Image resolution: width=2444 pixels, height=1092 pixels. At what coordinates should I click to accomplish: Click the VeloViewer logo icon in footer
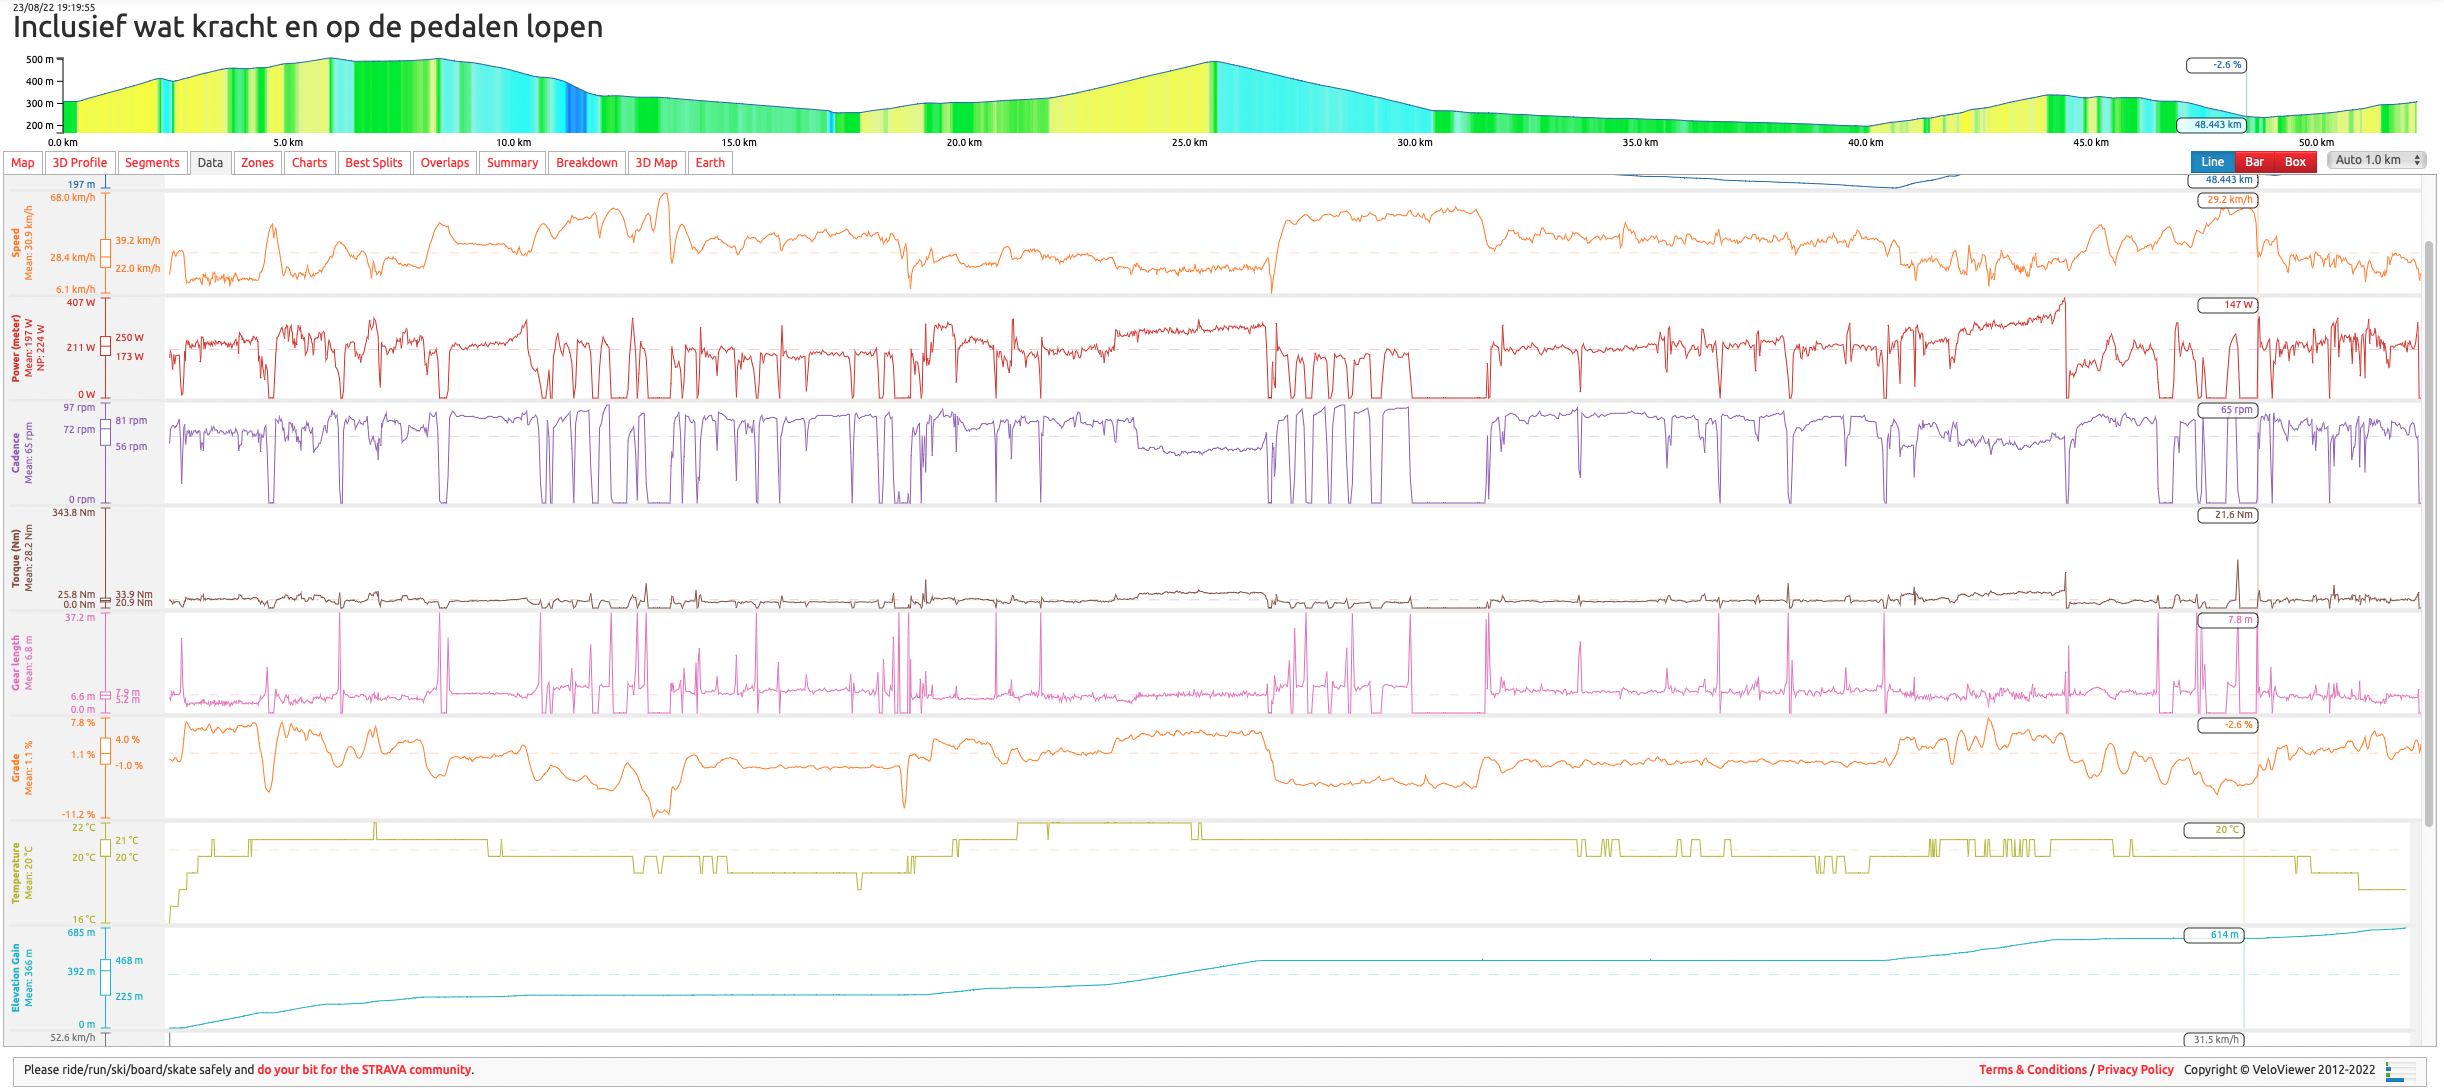tap(2400, 1072)
